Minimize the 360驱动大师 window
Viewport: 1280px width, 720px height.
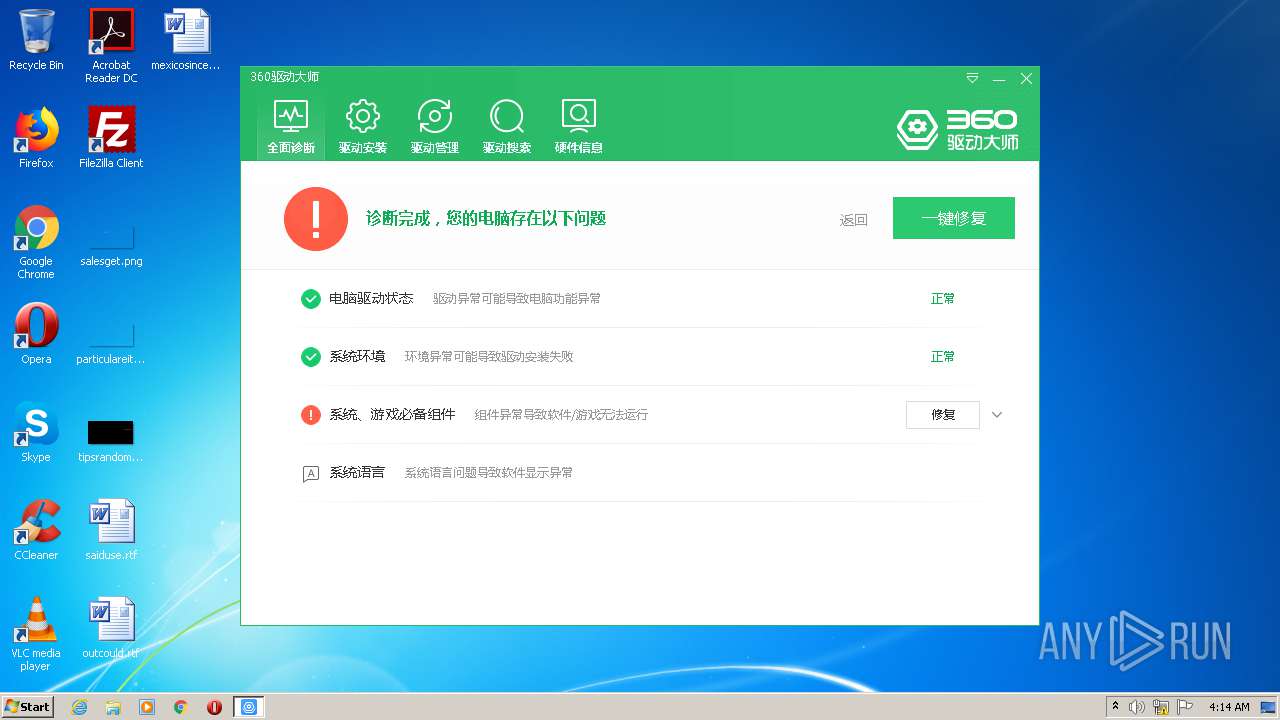pyautogui.click(x=999, y=78)
